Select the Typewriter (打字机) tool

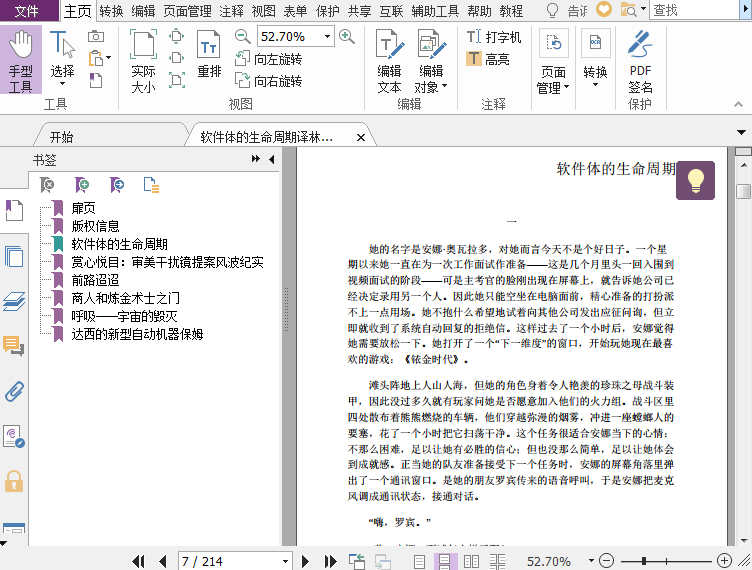click(494, 37)
